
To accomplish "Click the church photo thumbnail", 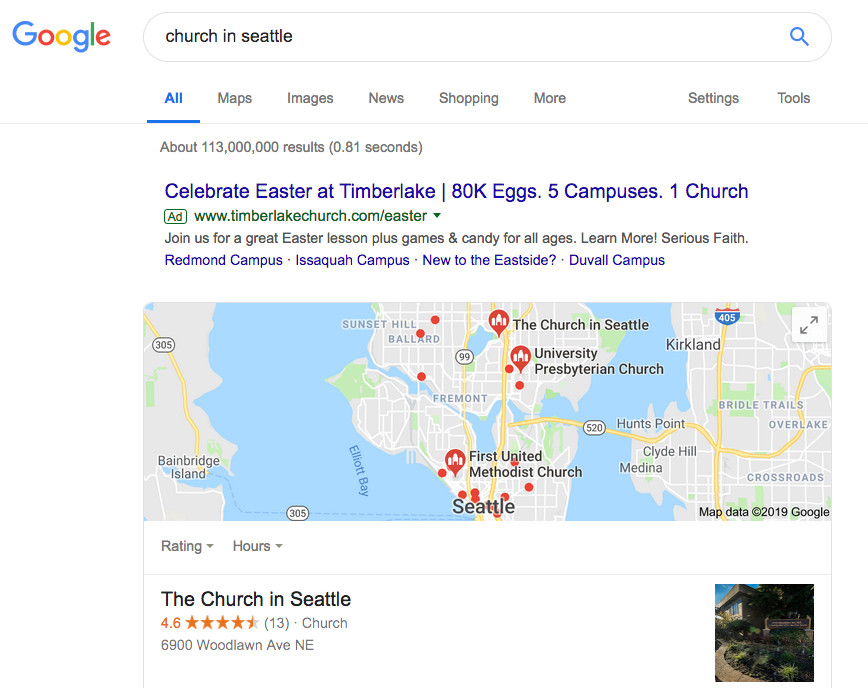I will (x=764, y=633).
